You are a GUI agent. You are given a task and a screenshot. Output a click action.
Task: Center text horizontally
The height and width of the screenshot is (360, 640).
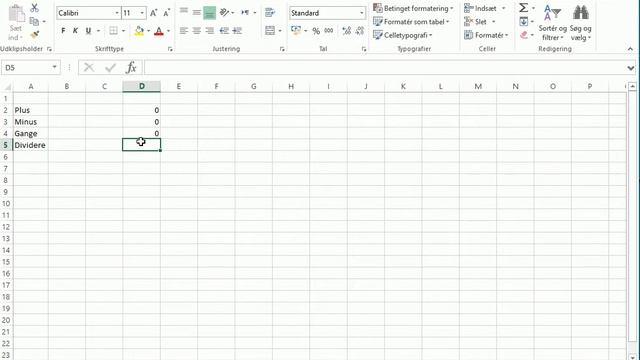pyautogui.click(x=197, y=31)
